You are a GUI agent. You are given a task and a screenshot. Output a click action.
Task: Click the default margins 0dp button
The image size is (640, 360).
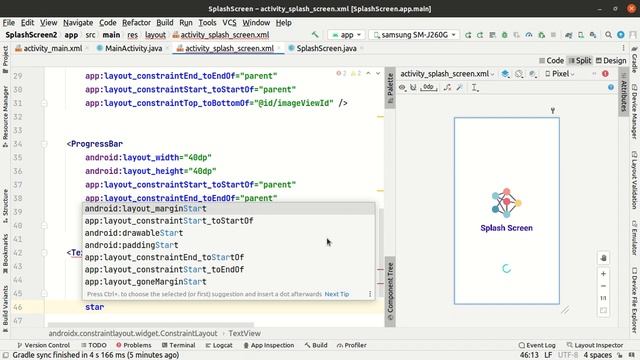[x=428, y=87]
